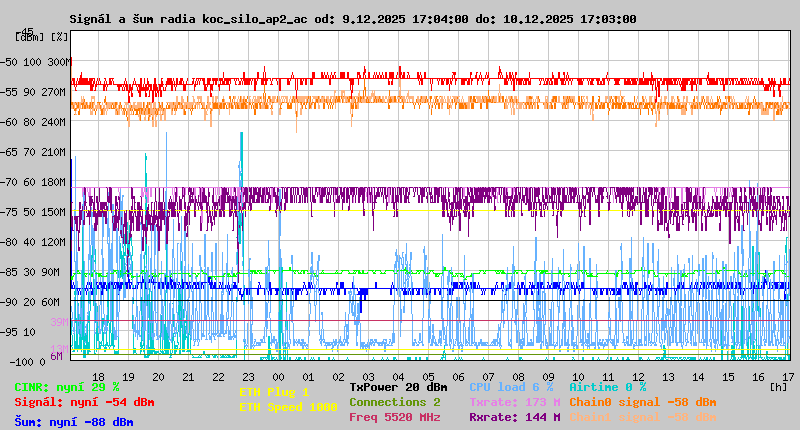Click the '-85' dBm y-axis label

[9, 272]
